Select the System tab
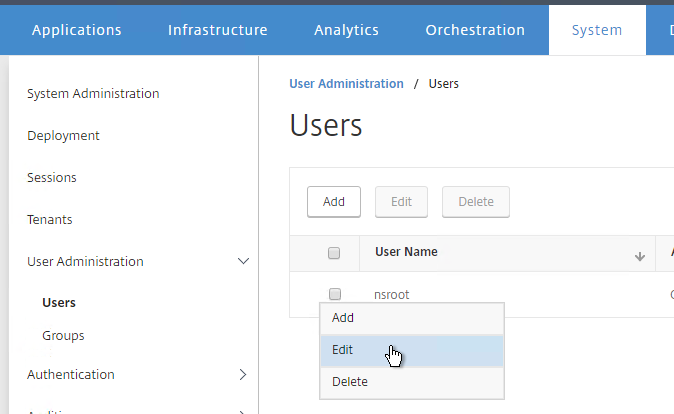This screenshot has width=674, height=414. (597, 30)
